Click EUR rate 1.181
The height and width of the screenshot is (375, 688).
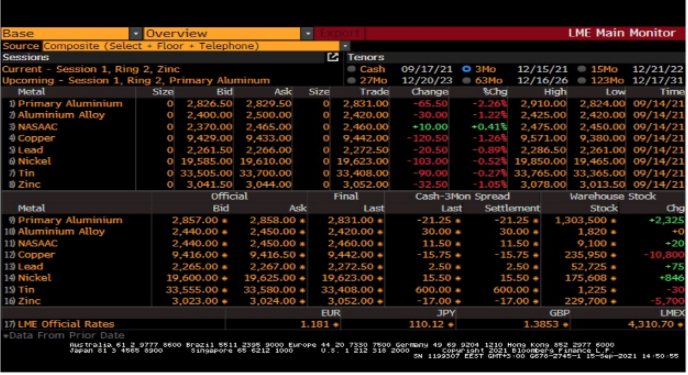point(315,324)
